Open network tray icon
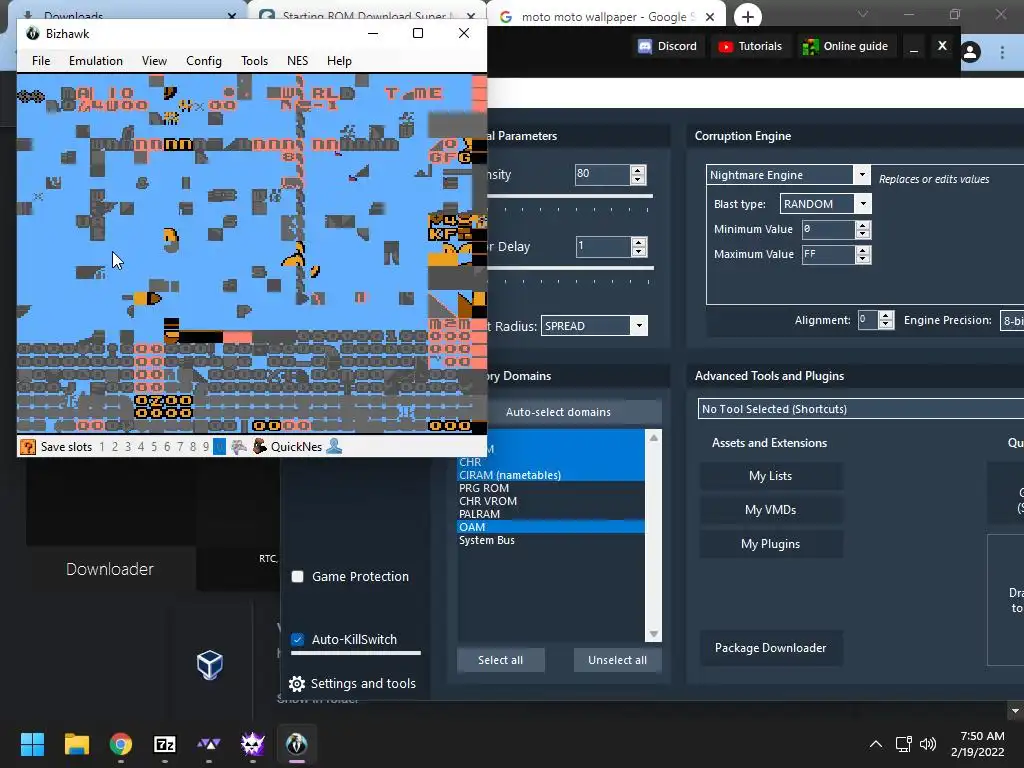This screenshot has width=1024, height=768. point(903,744)
